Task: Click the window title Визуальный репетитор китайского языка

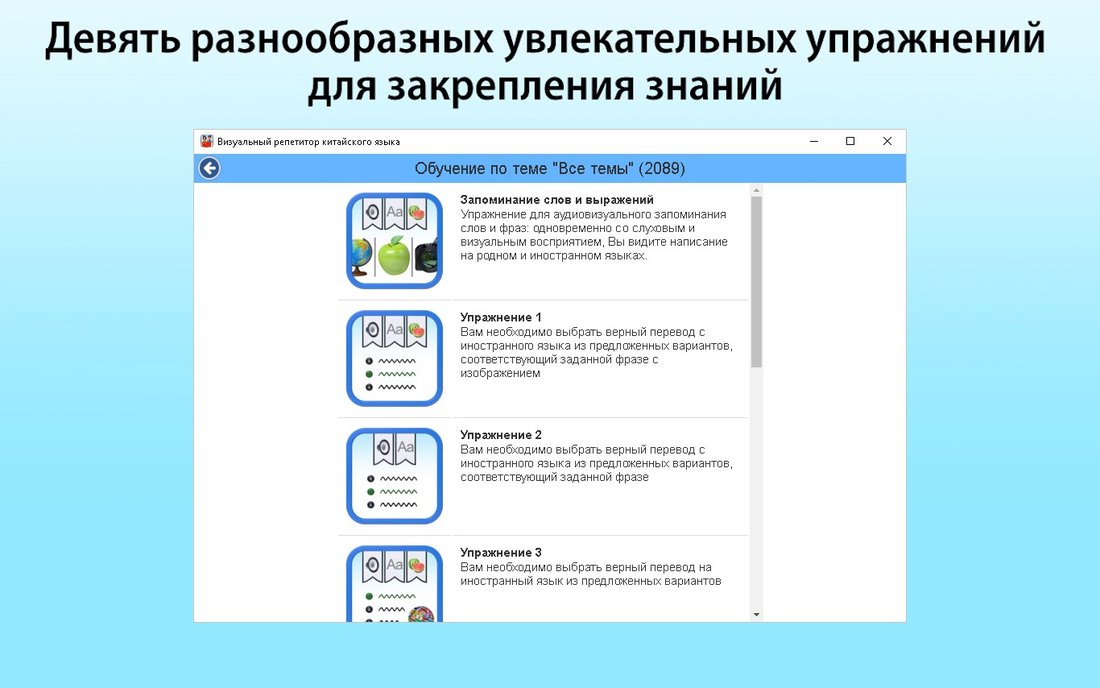Action: [x=309, y=142]
